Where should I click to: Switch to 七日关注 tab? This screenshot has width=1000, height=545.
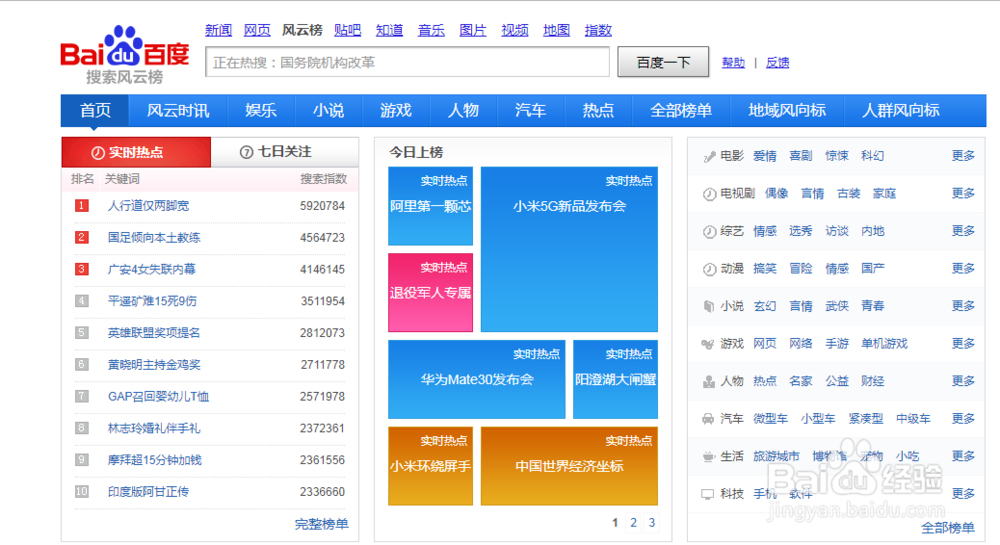(x=284, y=152)
